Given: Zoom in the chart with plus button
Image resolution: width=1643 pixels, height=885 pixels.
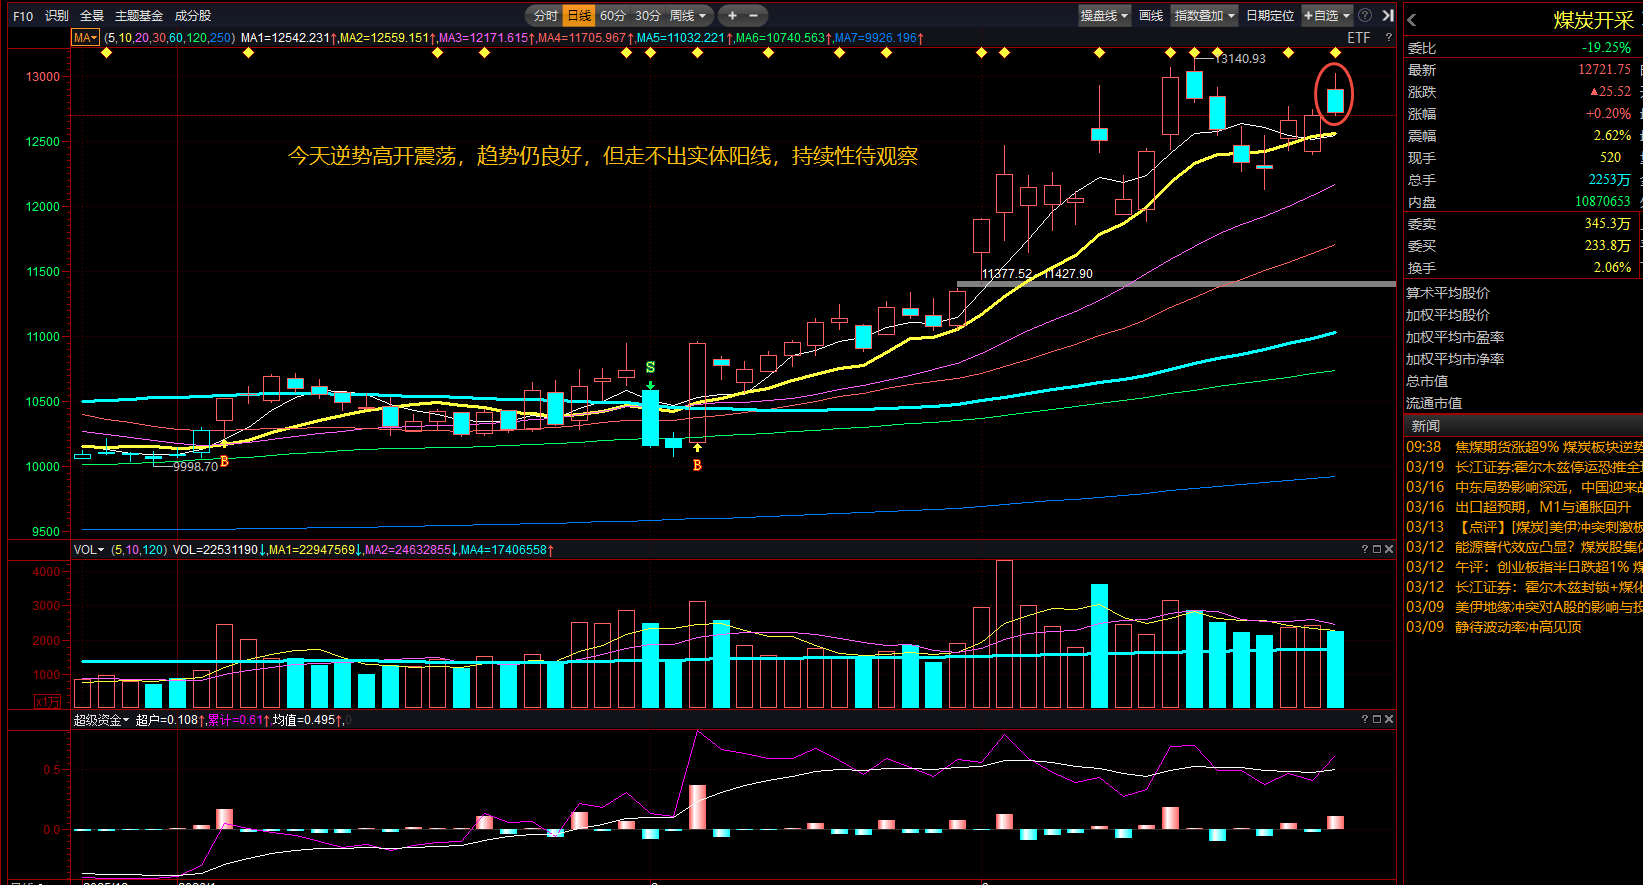Looking at the screenshot, I should (732, 15).
